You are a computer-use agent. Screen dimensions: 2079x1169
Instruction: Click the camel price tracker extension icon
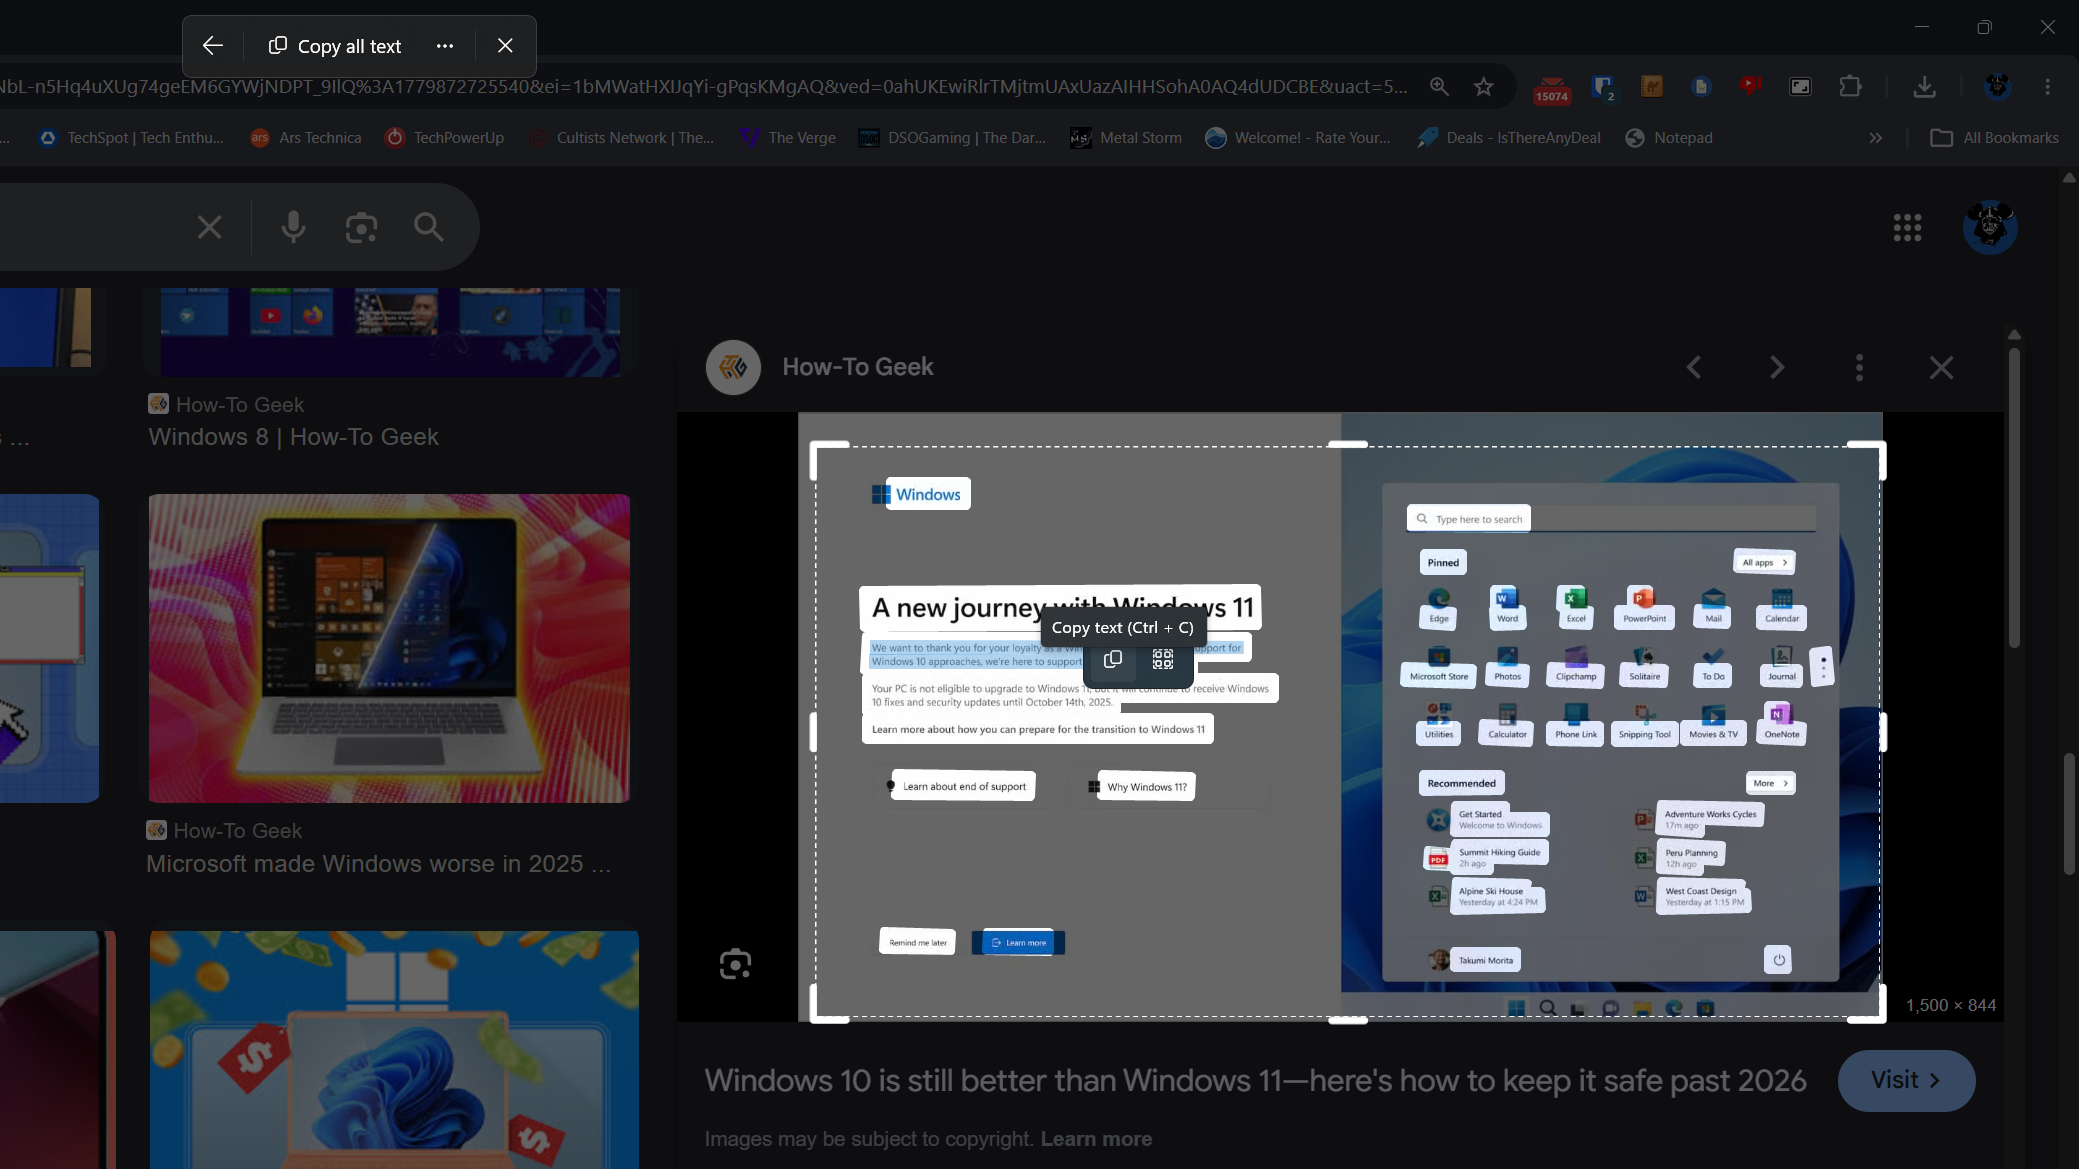tap(1652, 86)
